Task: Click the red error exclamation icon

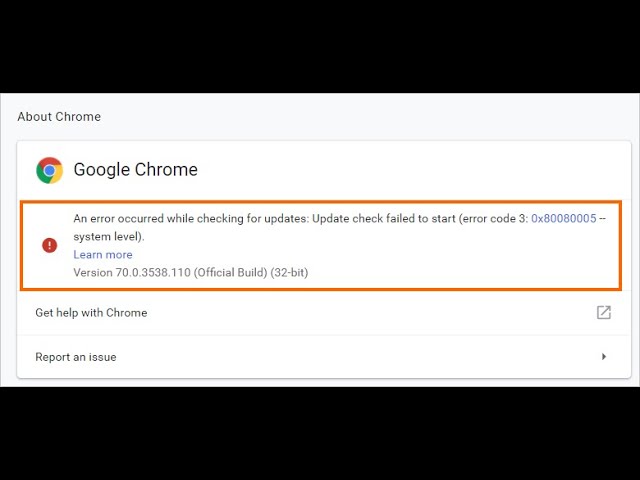Action: [50, 245]
